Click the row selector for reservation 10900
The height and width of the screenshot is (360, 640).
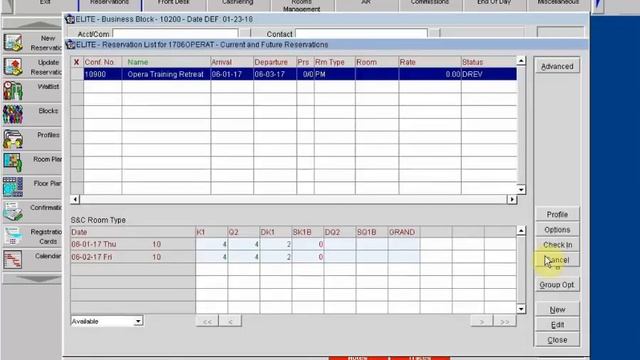77,74
